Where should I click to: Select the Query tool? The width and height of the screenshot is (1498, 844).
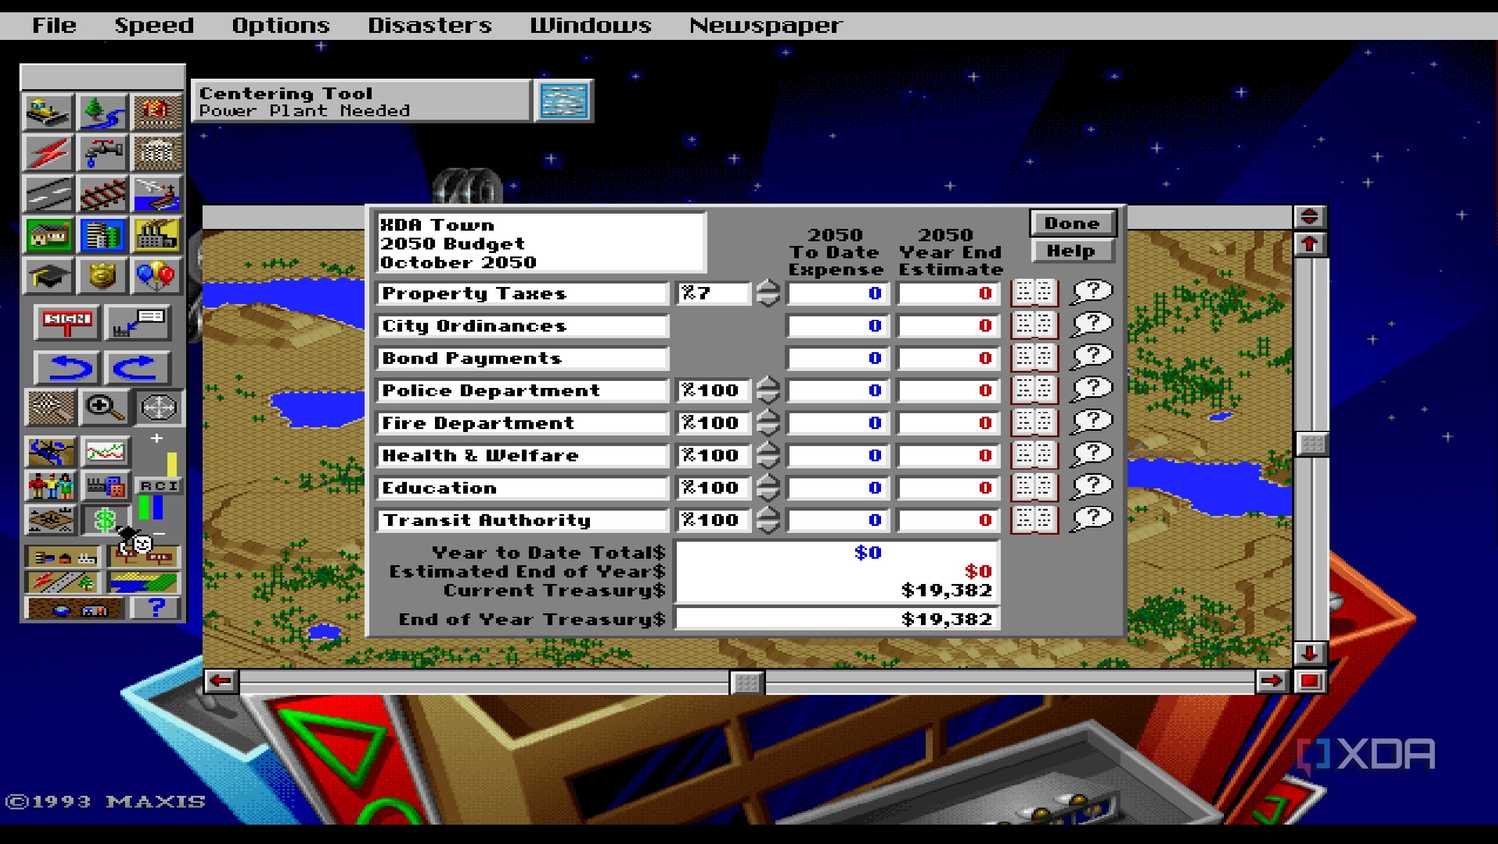pyautogui.click(x=138, y=323)
